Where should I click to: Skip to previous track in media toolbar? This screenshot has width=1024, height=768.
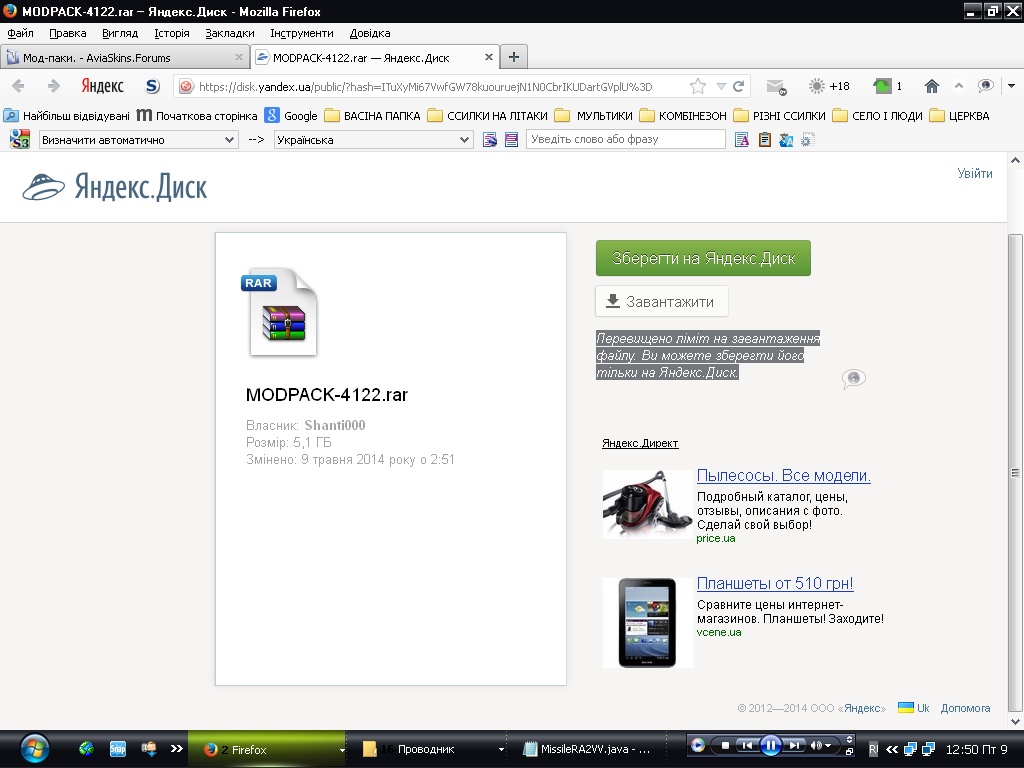(x=747, y=745)
